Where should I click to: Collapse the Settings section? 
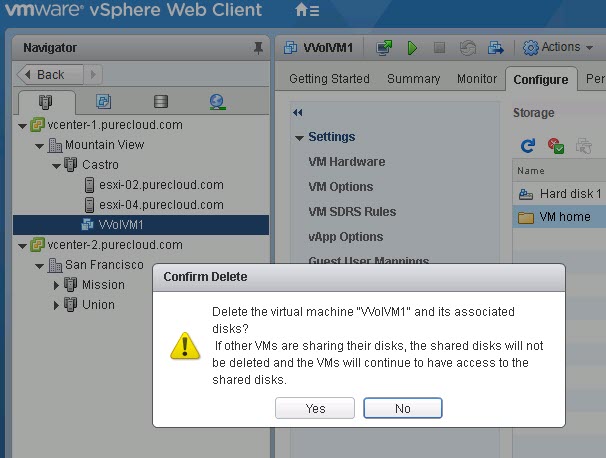[x=299, y=138]
